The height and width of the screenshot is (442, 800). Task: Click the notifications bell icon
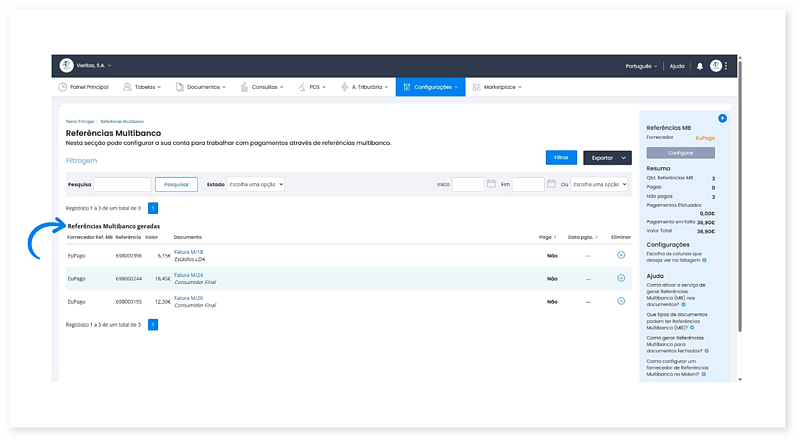pyautogui.click(x=700, y=66)
